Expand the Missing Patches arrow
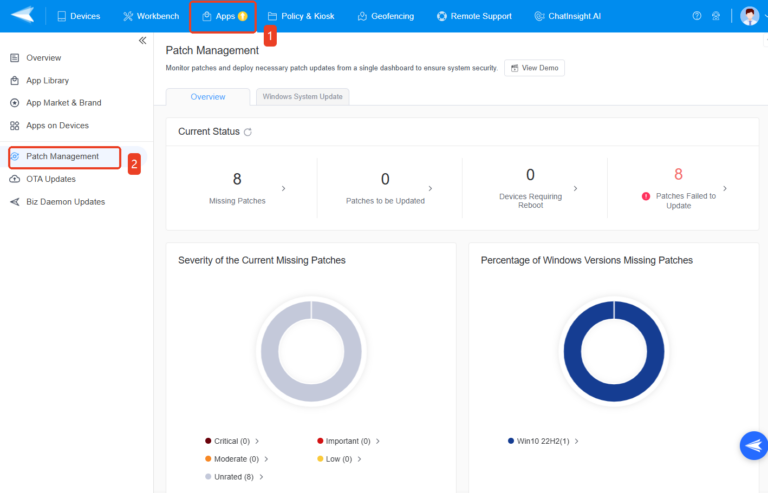The width and height of the screenshot is (768, 493). coord(283,188)
